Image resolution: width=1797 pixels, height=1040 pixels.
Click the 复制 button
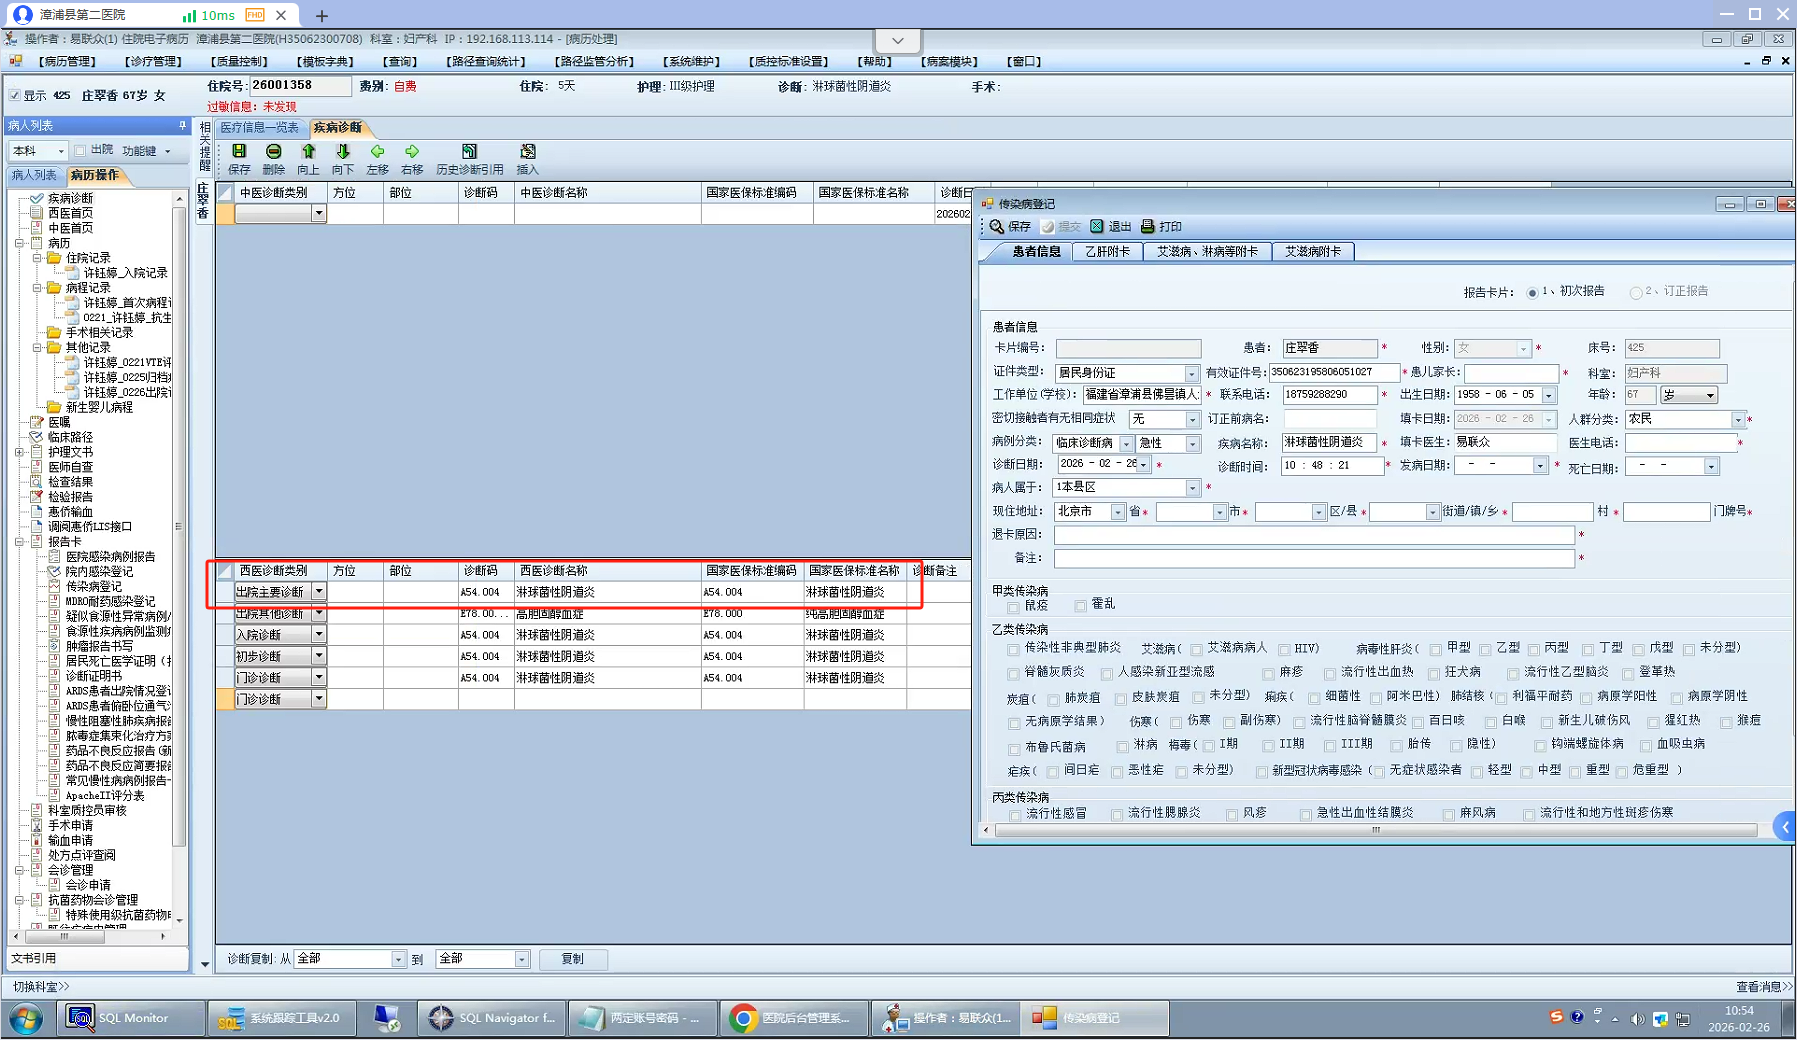pyautogui.click(x=572, y=959)
